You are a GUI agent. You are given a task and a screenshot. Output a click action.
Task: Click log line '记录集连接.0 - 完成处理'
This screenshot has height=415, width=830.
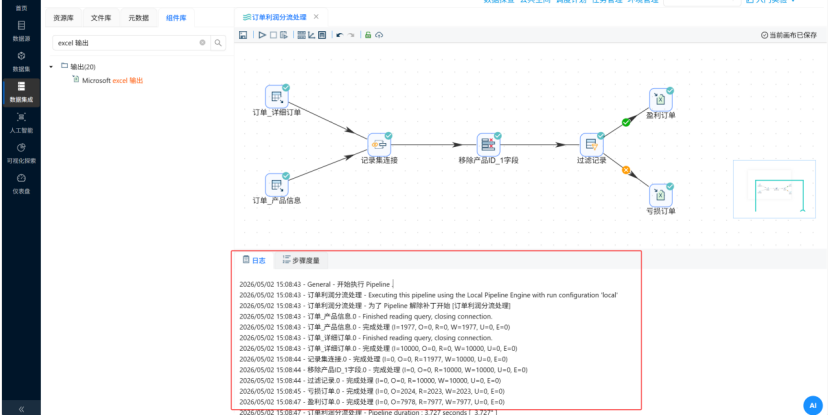pyautogui.click(x=375, y=359)
